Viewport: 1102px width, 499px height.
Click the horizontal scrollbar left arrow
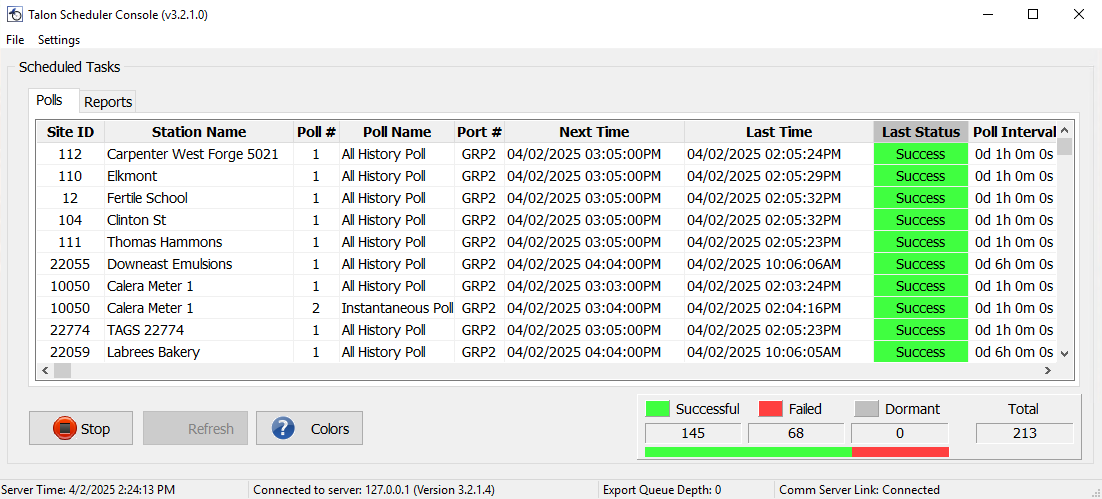(45, 370)
